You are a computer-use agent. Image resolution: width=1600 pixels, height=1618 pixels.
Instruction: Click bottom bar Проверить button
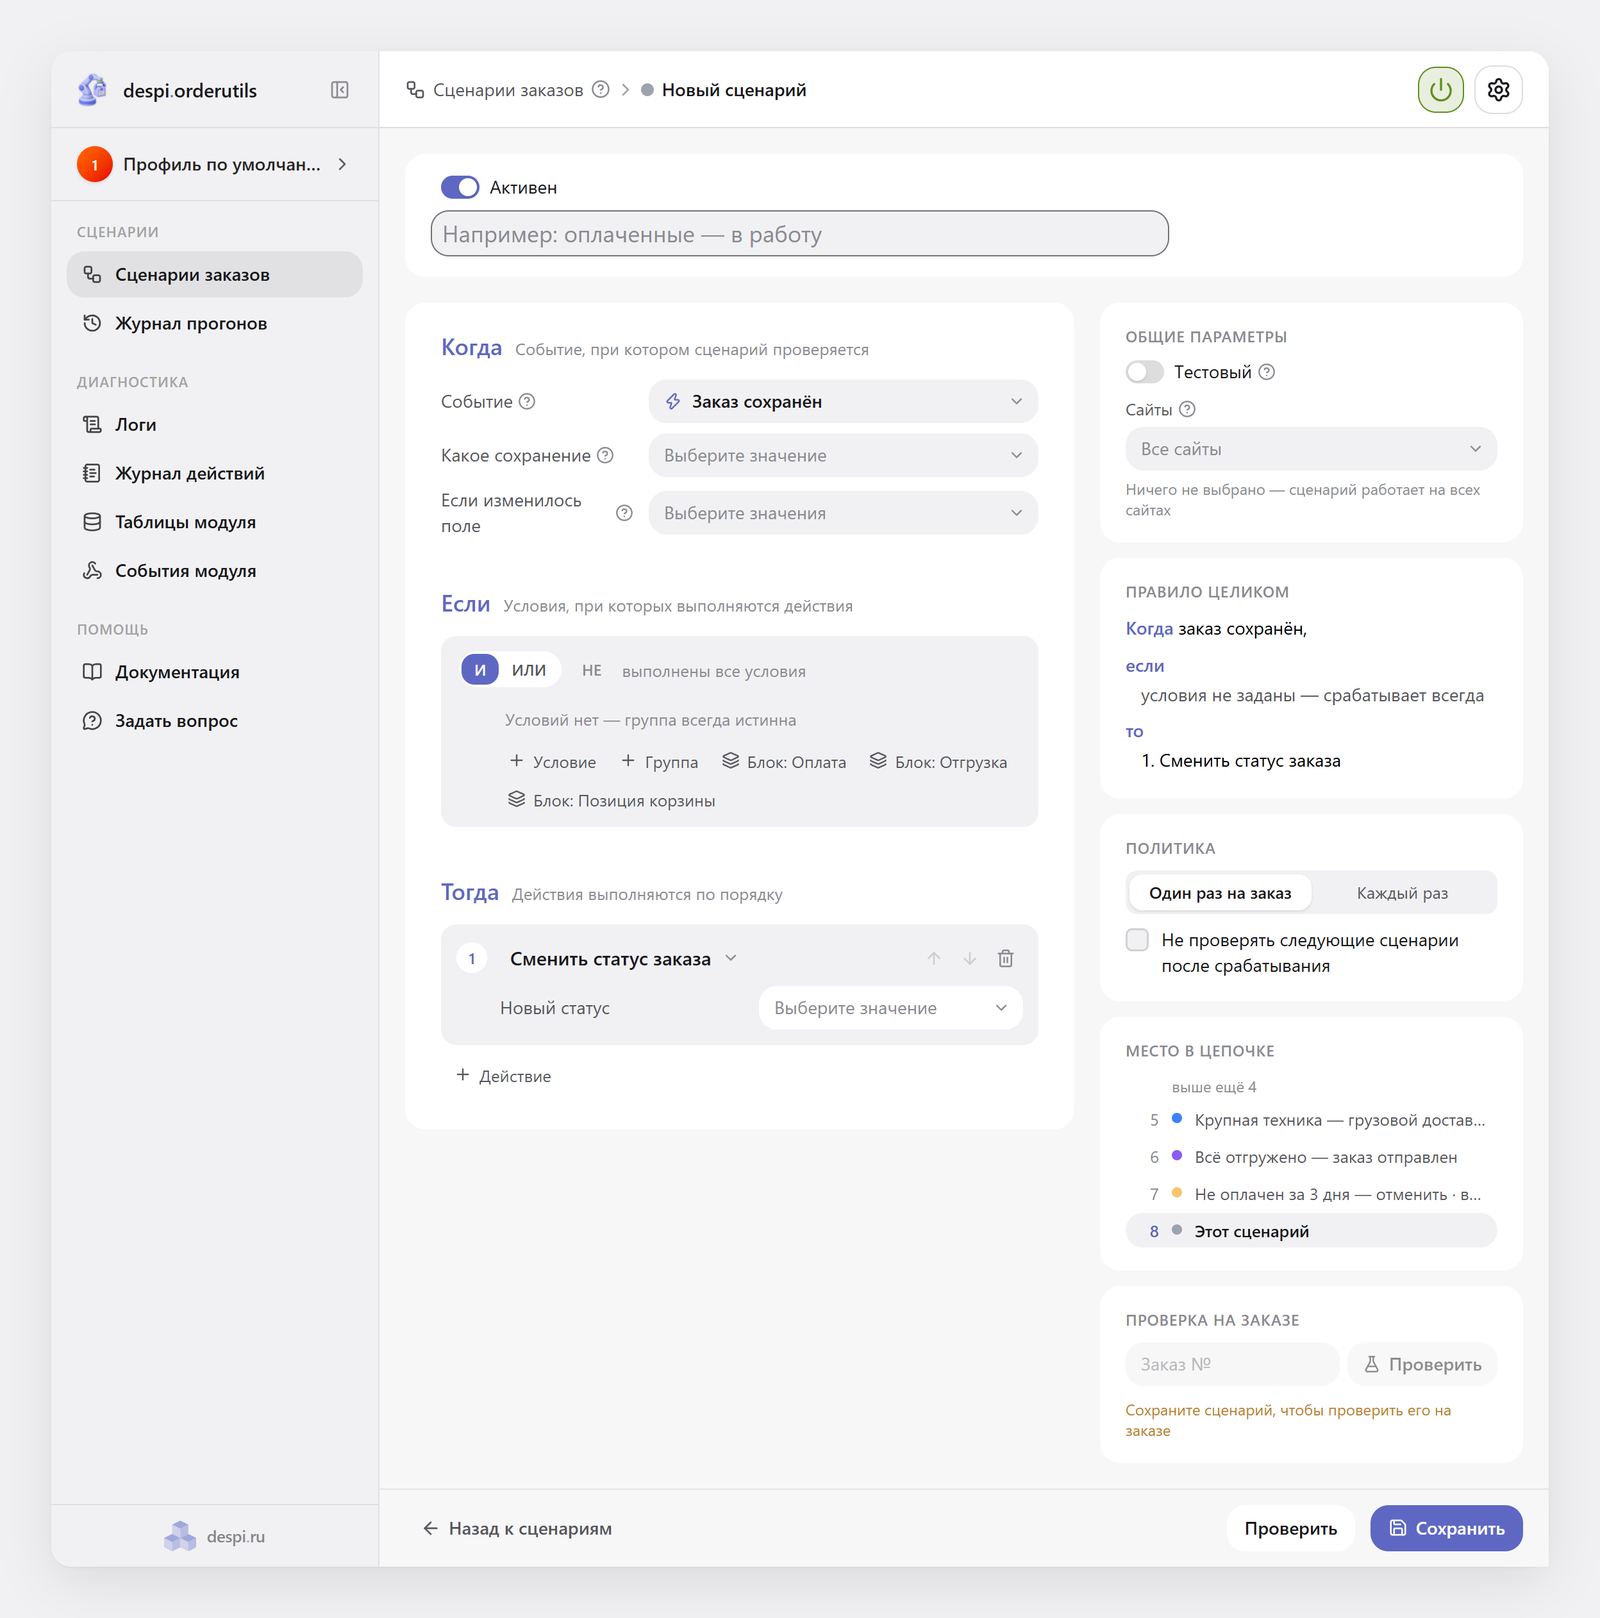[1290, 1528]
